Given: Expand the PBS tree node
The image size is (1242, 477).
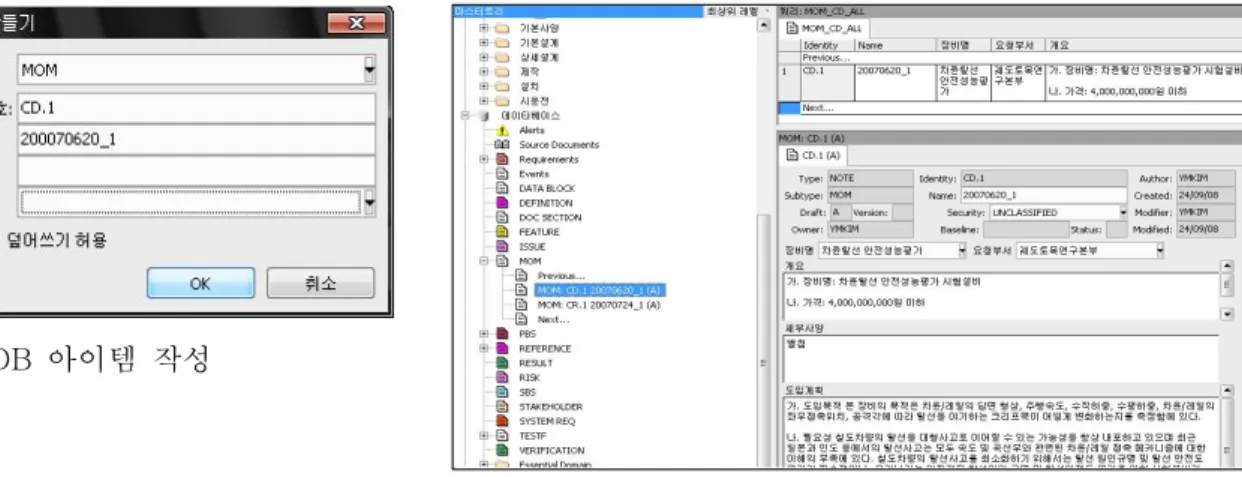Looking at the screenshot, I should coord(485,334).
